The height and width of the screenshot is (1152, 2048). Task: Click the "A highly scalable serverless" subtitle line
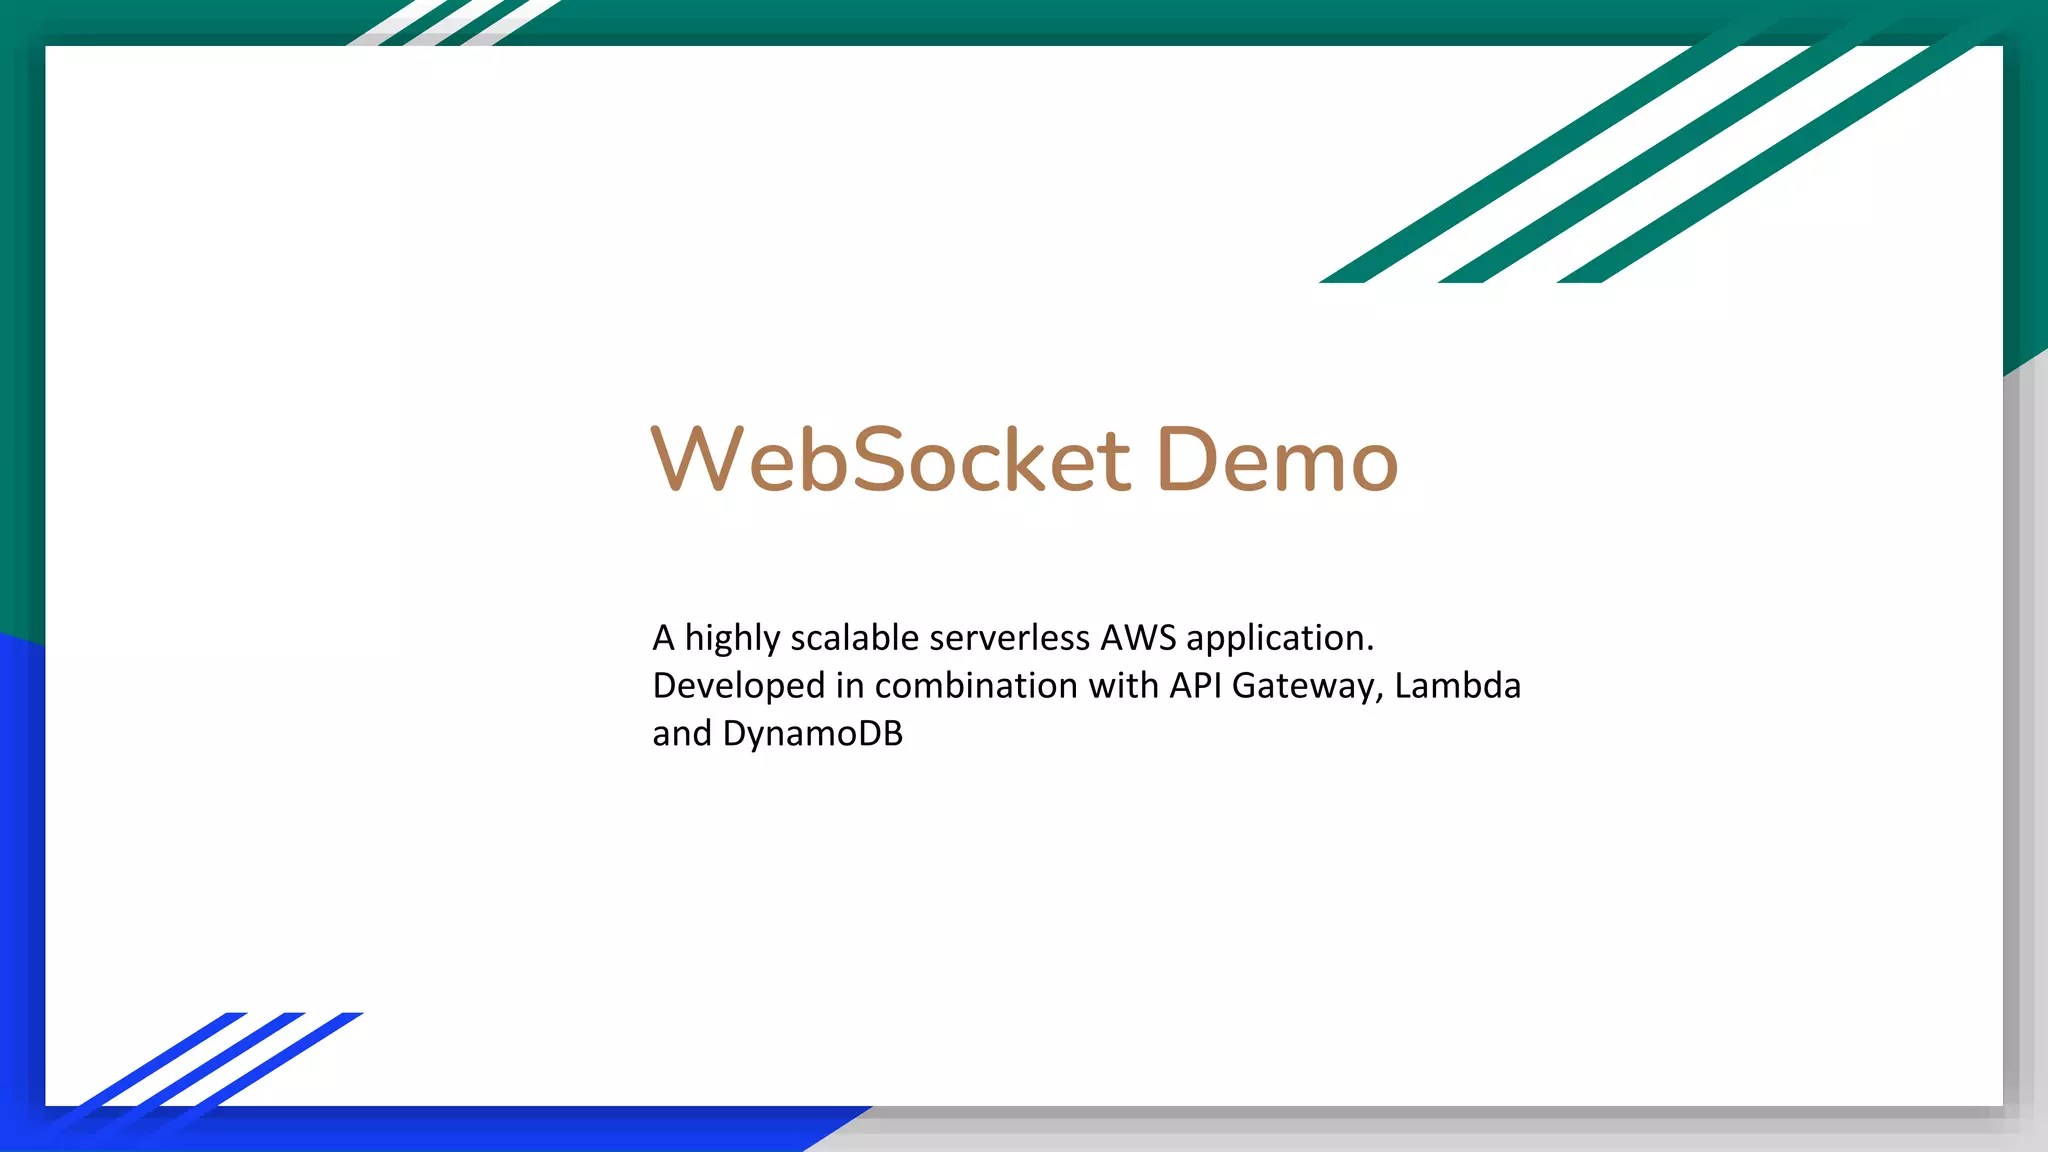(870, 638)
